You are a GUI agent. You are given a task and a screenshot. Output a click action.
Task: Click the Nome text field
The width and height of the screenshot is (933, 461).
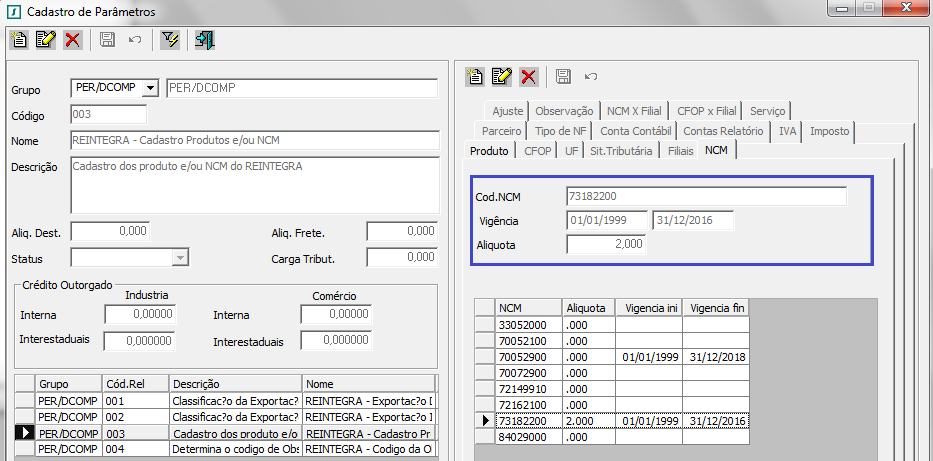click(254, 140)
